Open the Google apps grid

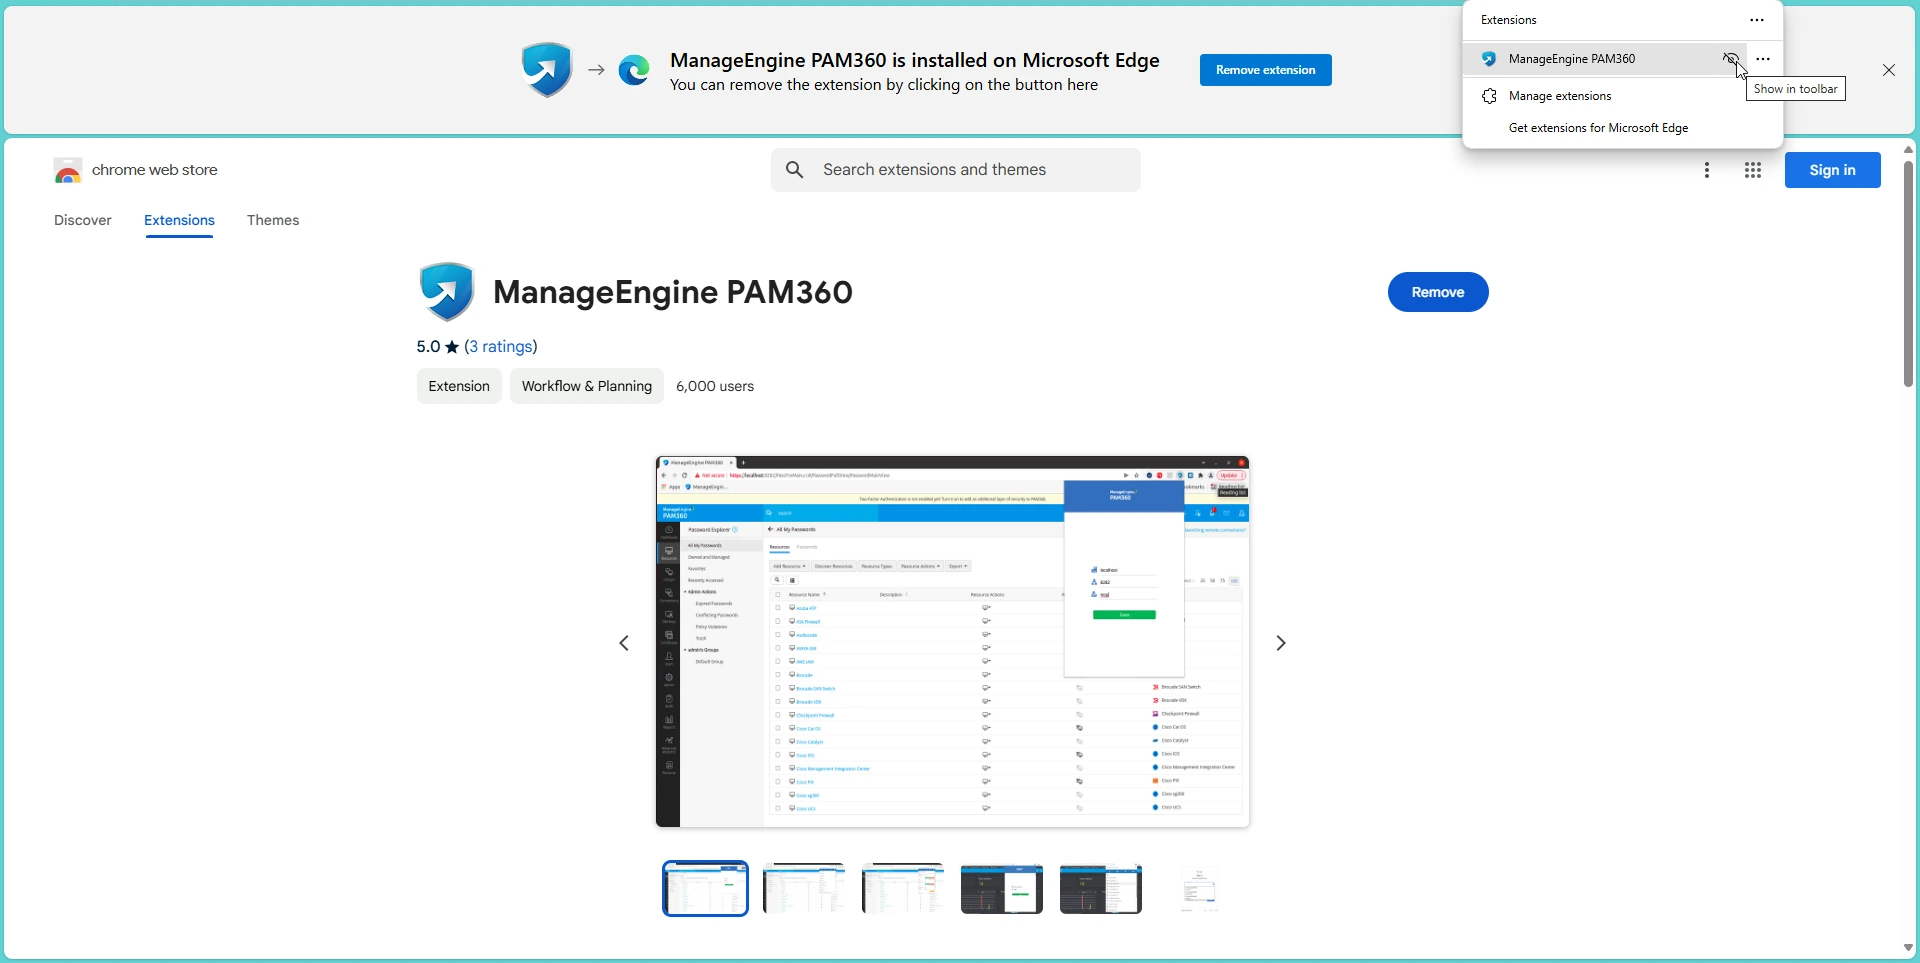pos(1753,171)
